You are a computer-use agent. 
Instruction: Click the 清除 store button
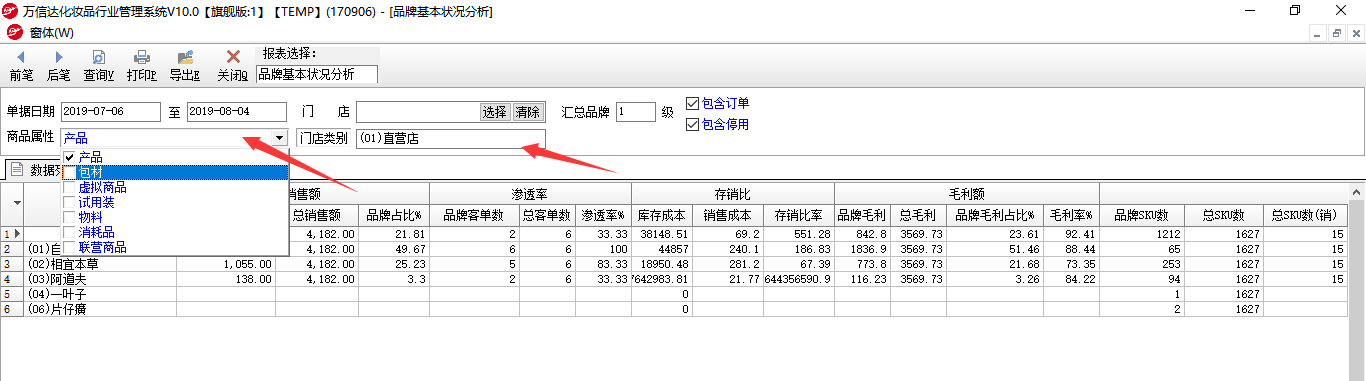coord(527,112)
